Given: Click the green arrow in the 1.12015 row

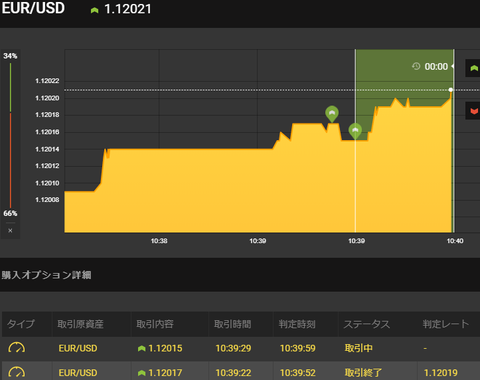Looking at the screenshot, I should [142, 348].
